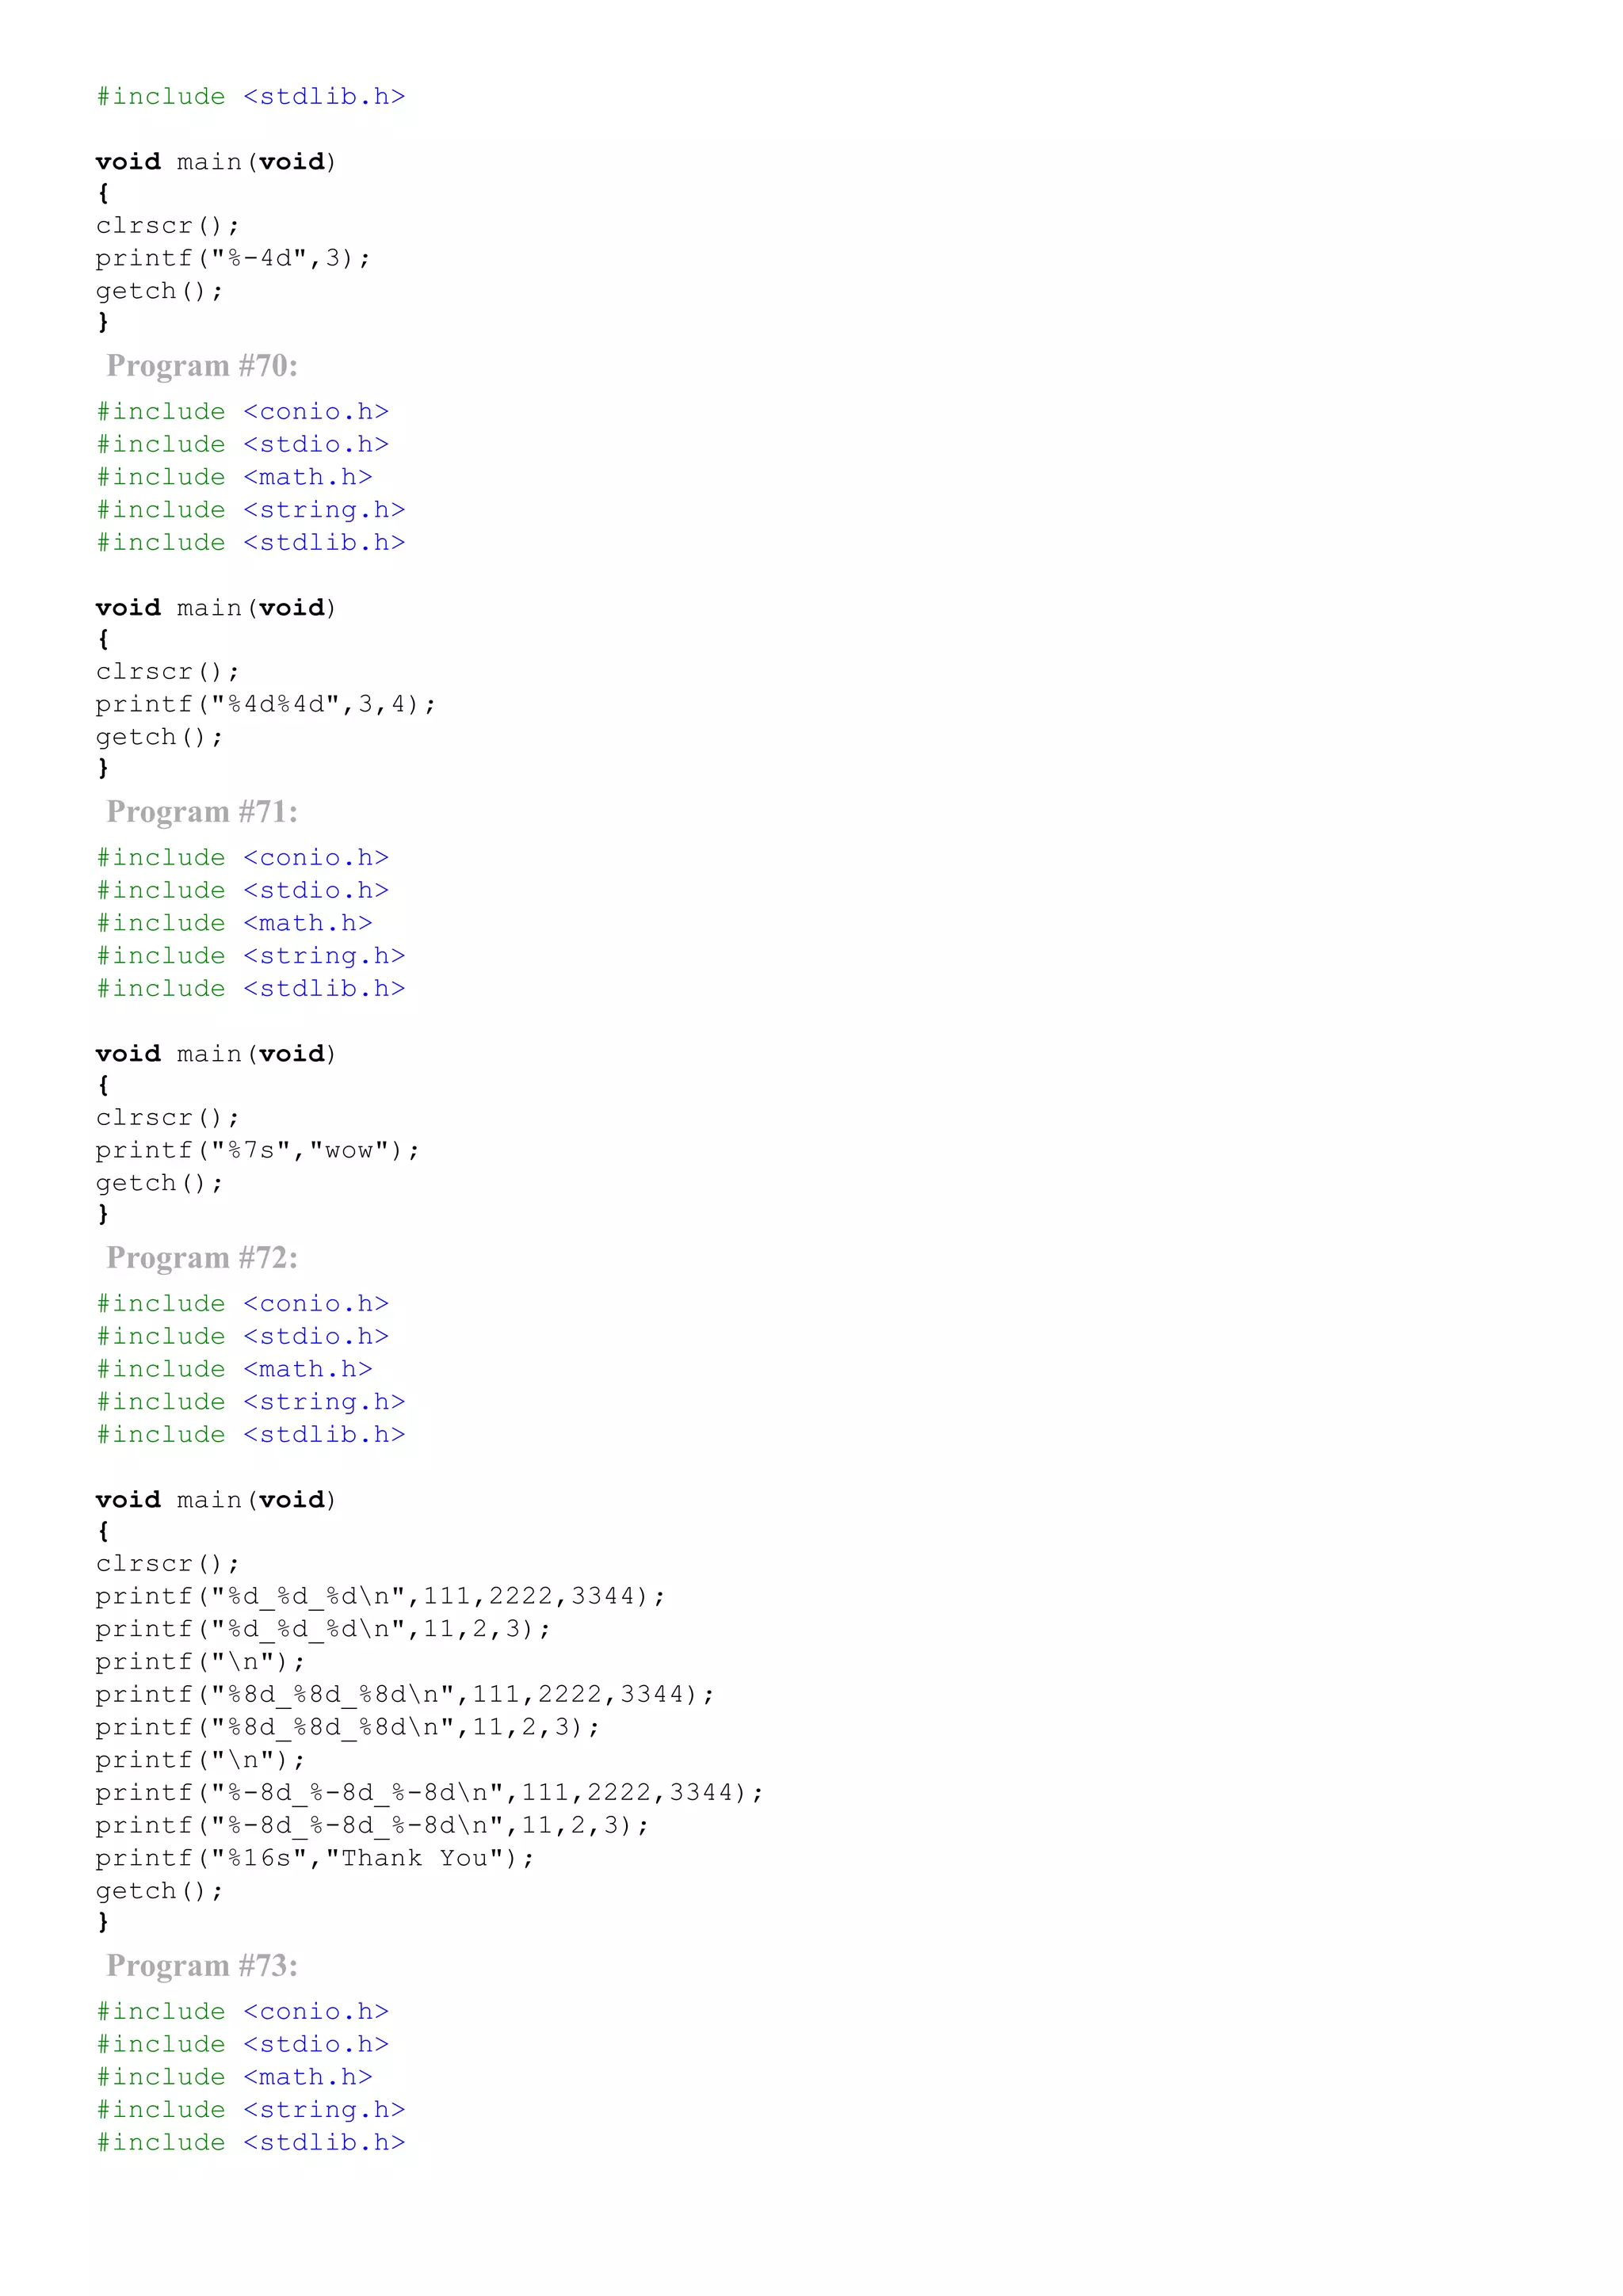
Task: Click #include <stdio.h> under Program #70
Action: tap(242, 445)
